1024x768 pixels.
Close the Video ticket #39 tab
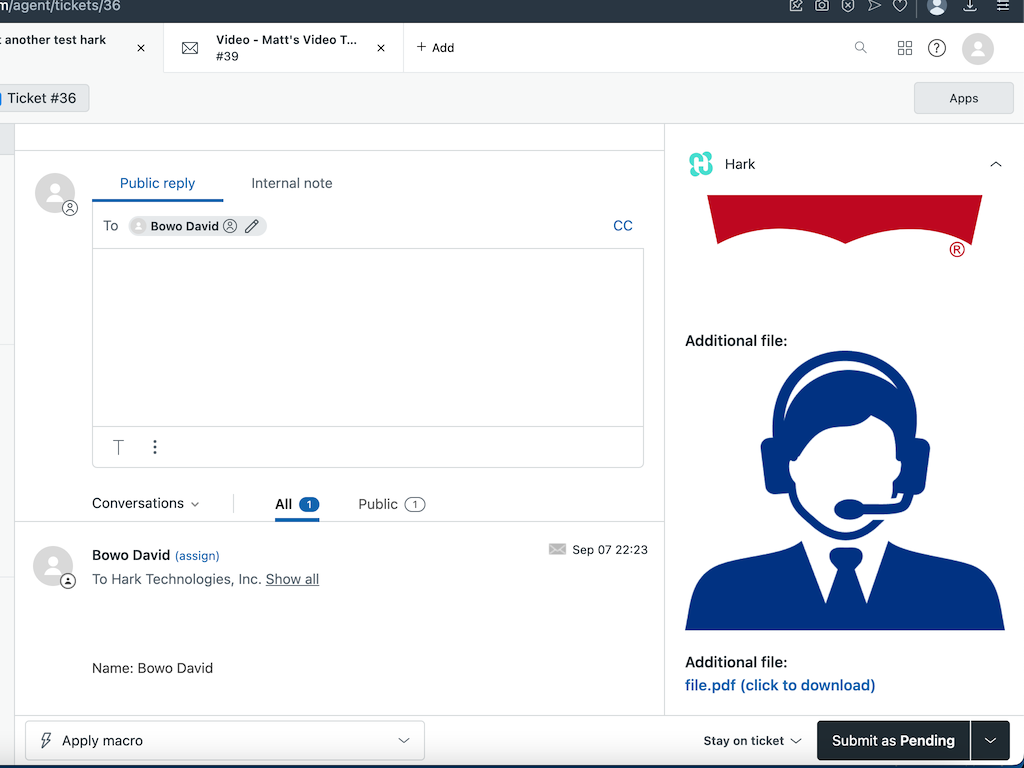[381, 48]
